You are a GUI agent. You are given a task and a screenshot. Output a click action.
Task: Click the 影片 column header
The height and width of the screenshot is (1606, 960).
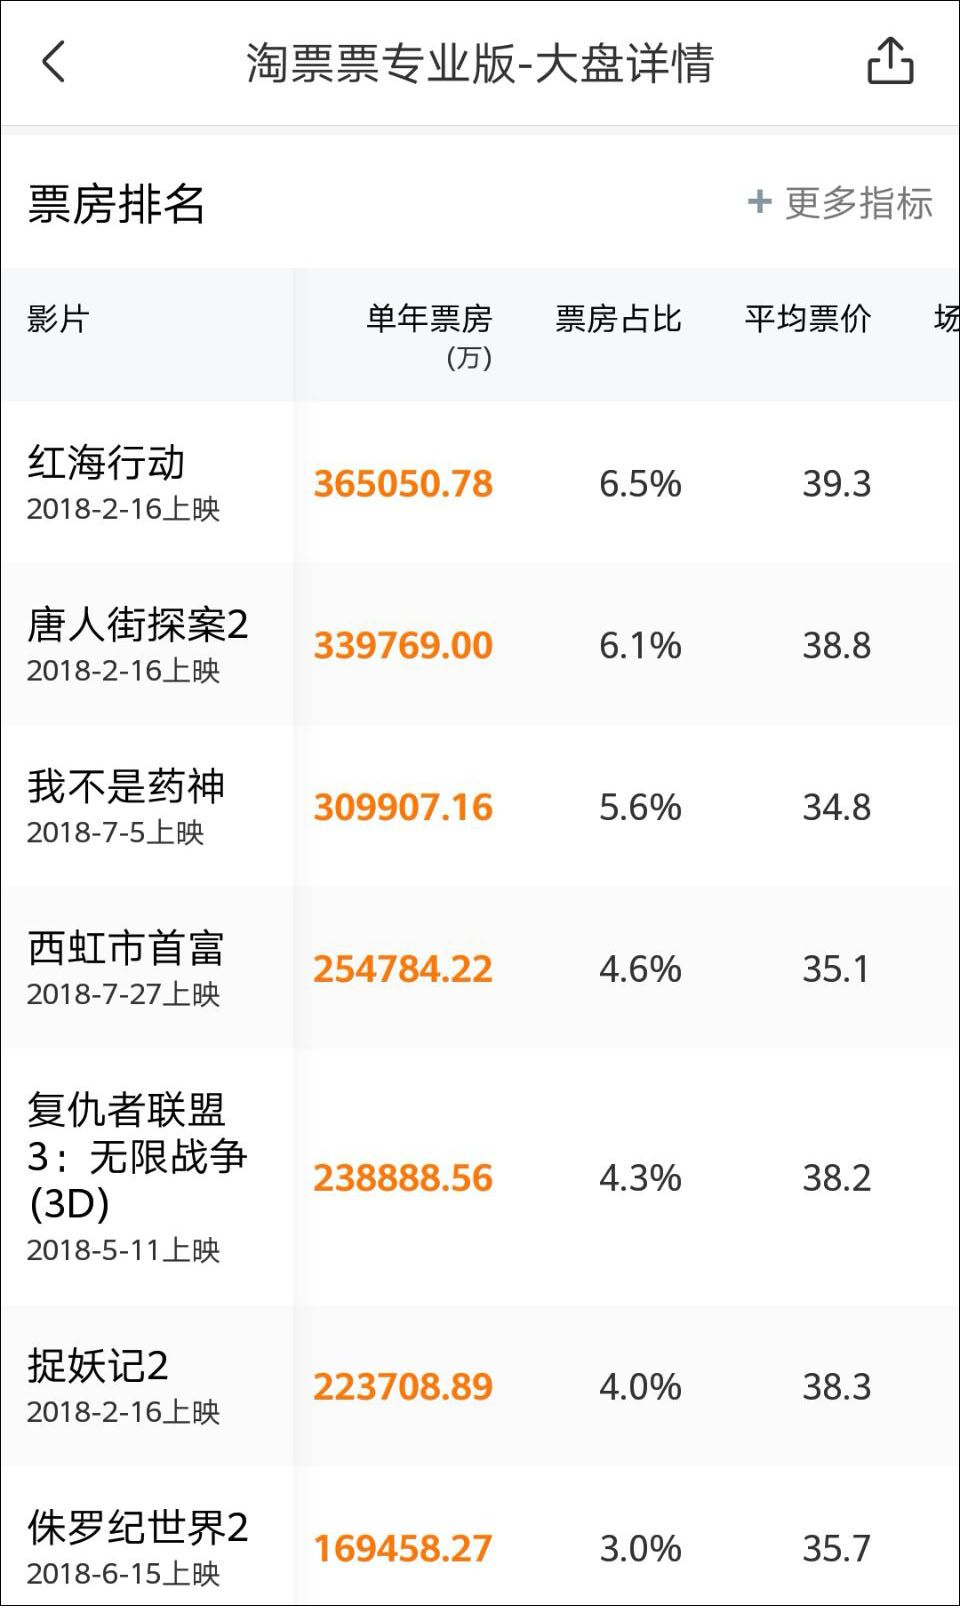pyautogui.click(x=58, y=319)
